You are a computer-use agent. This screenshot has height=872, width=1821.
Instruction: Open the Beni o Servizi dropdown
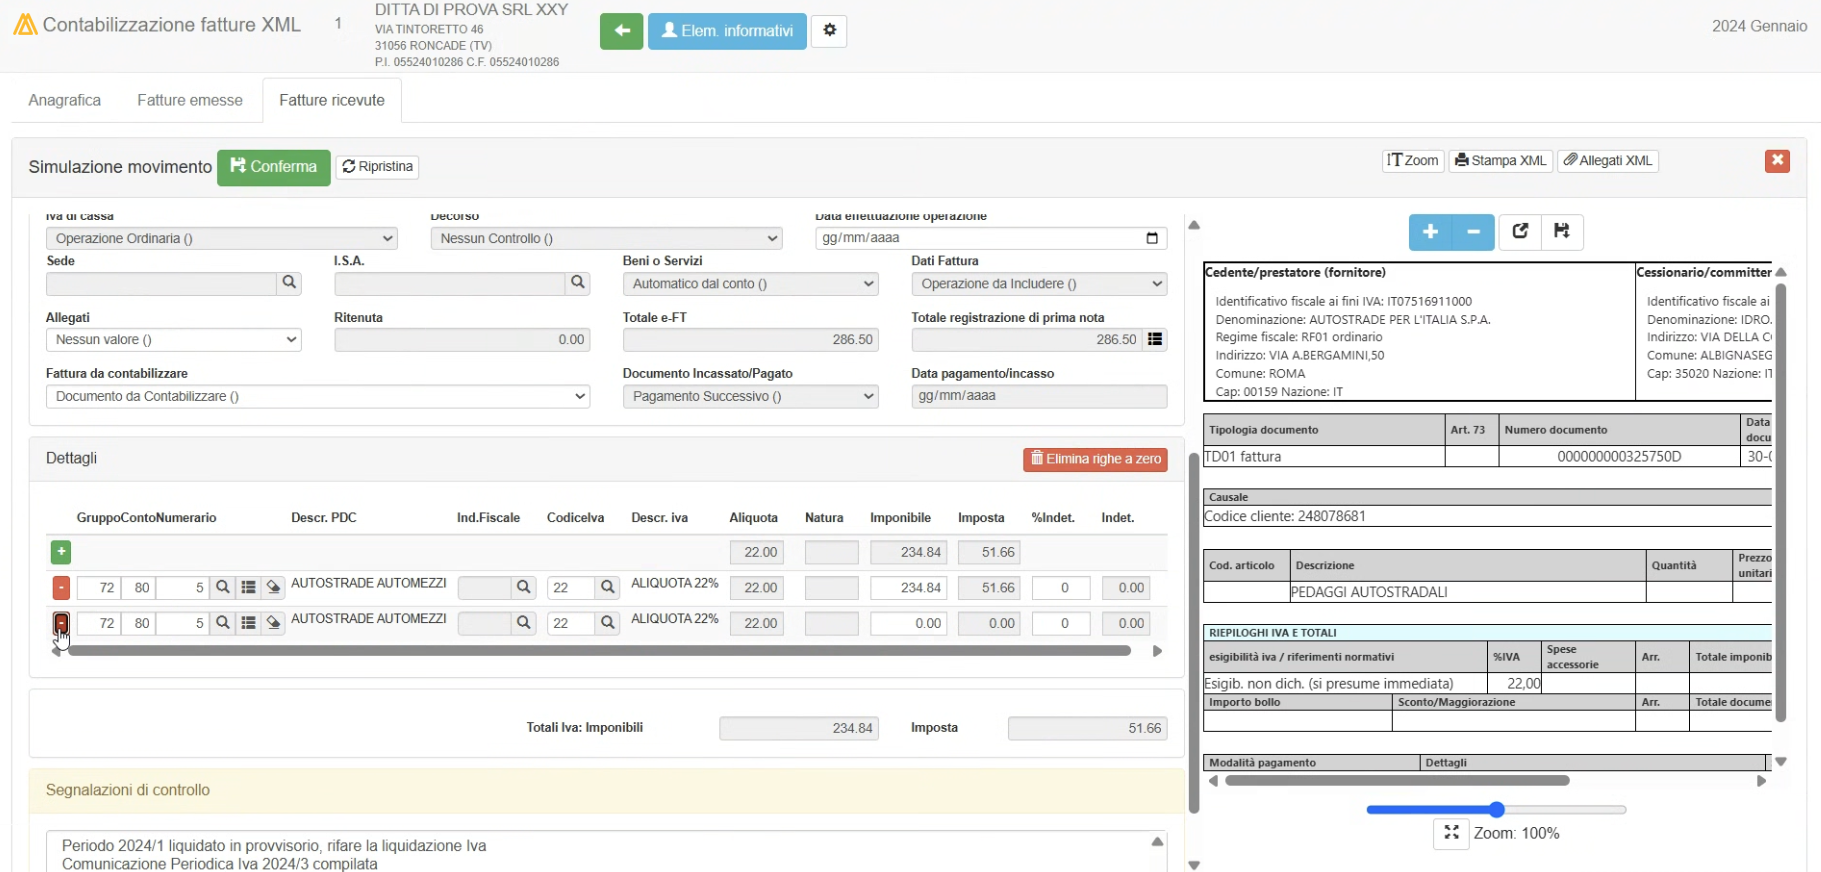[x=750, y=284]
